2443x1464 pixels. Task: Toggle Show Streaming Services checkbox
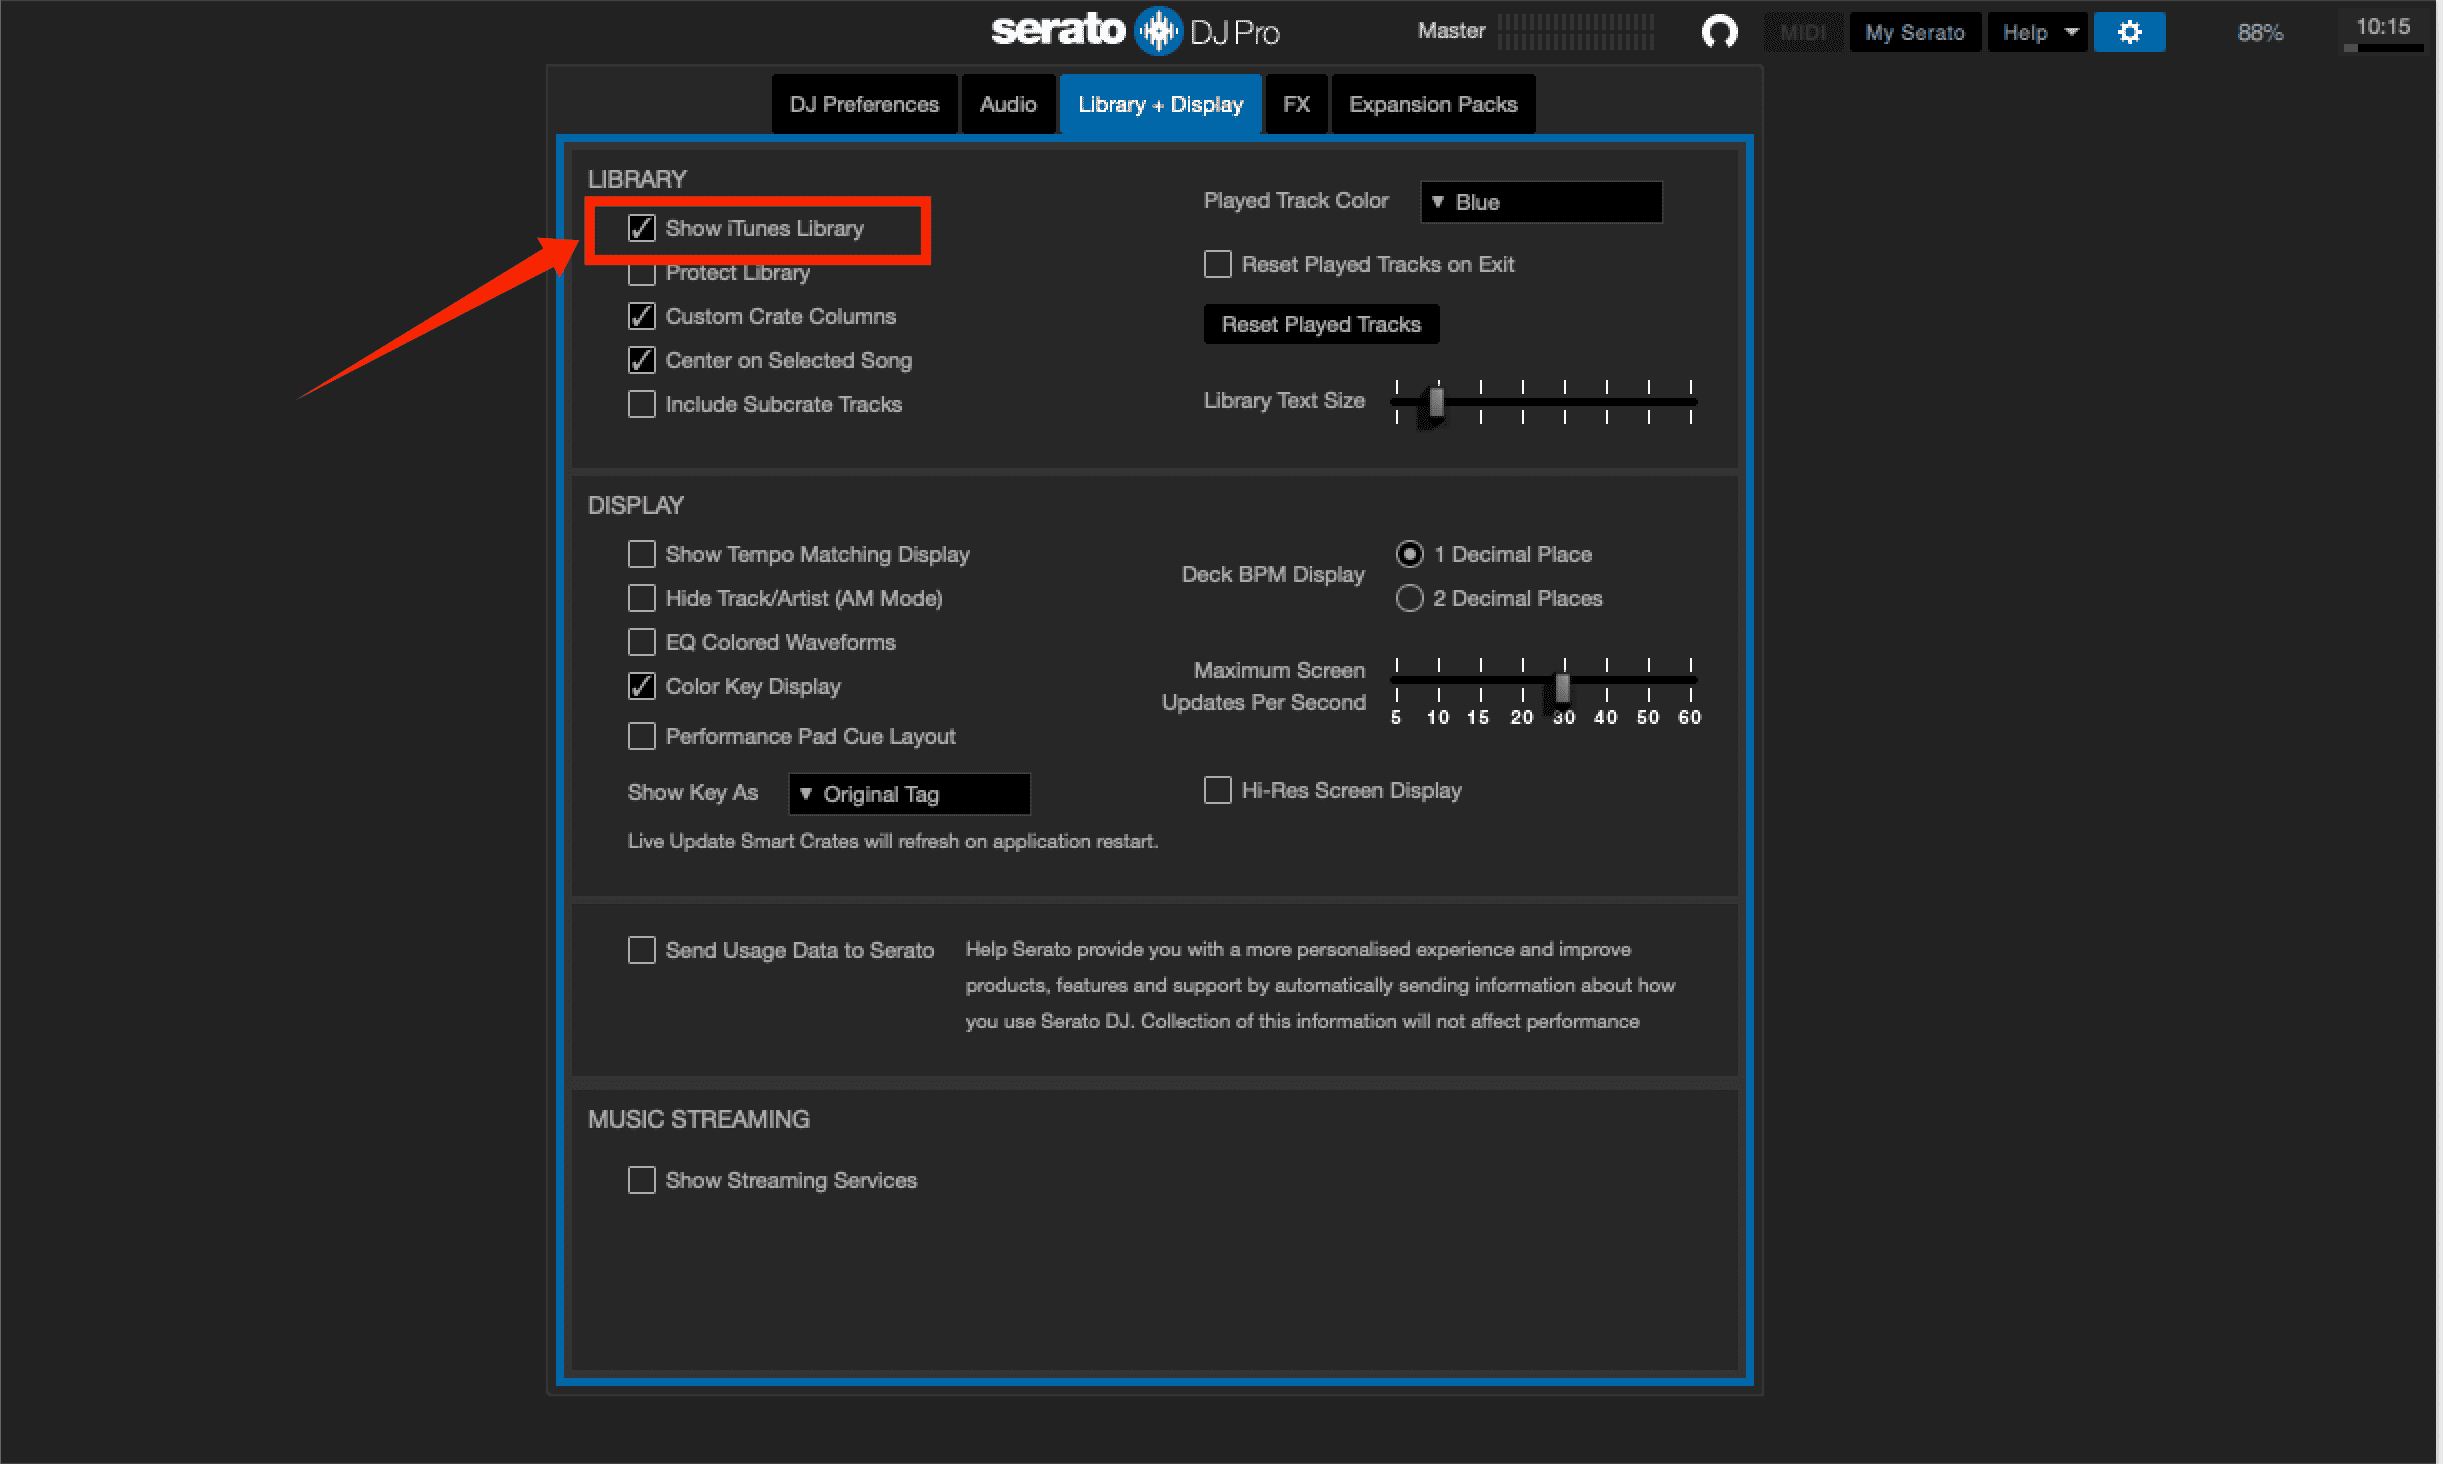(641, 1180)
